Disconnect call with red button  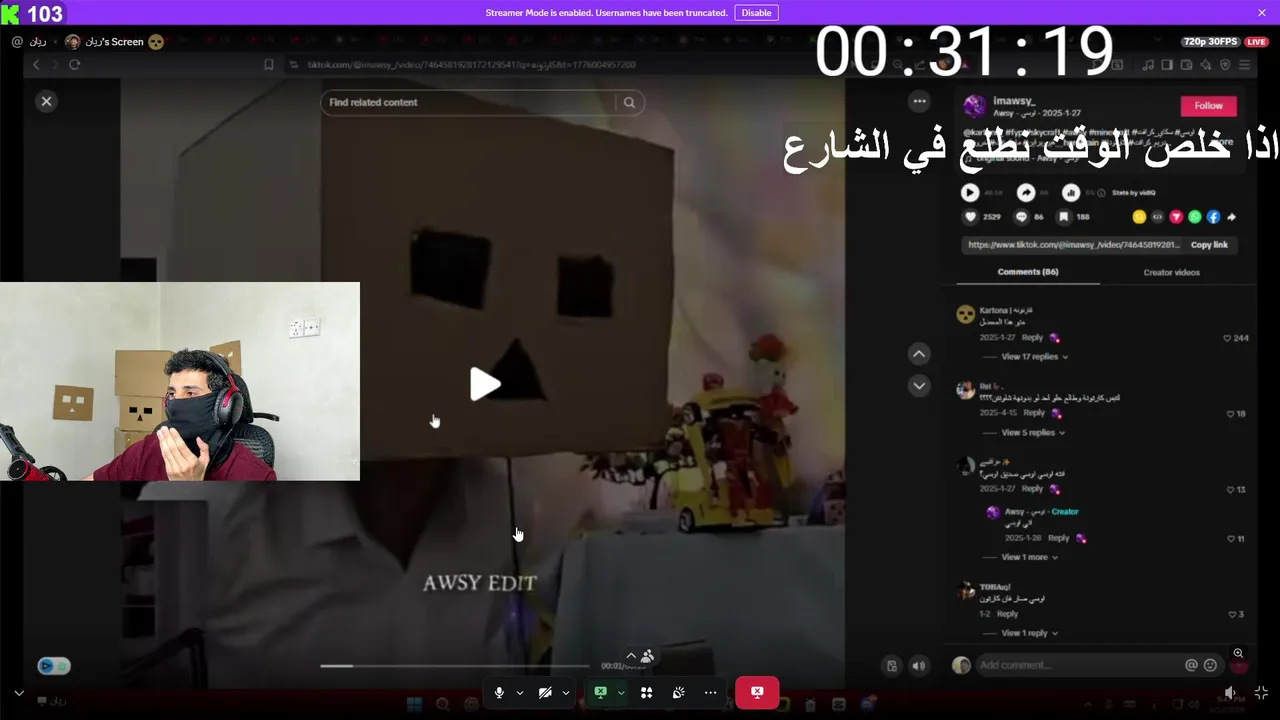tap(757, 692)
